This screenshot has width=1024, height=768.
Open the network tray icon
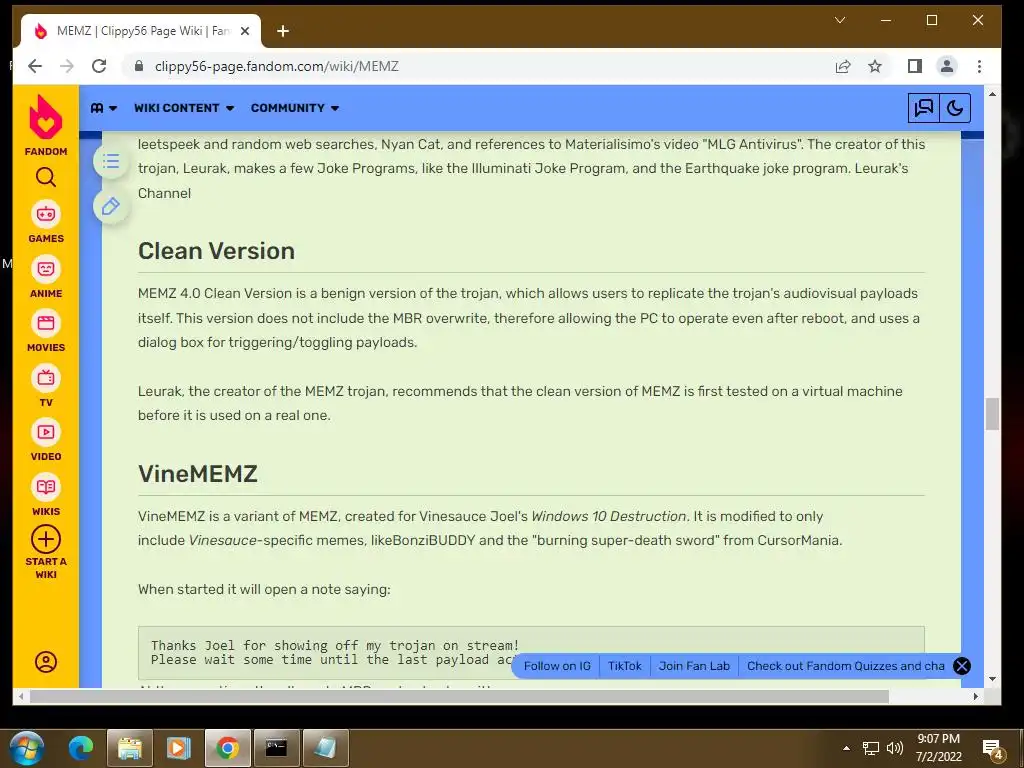pos(871,748)
